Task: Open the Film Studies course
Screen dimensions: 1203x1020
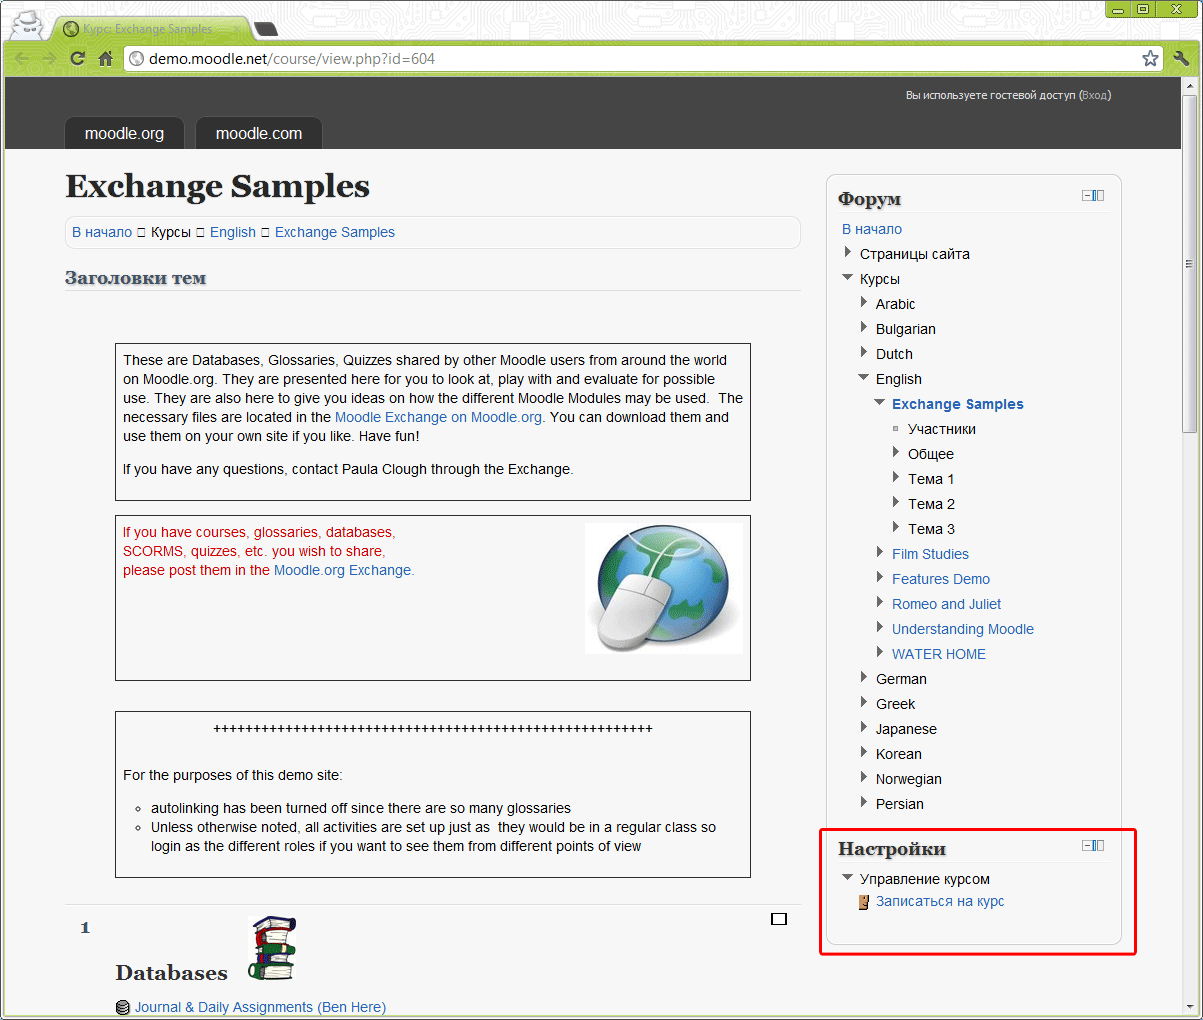Action: (930, 554)
